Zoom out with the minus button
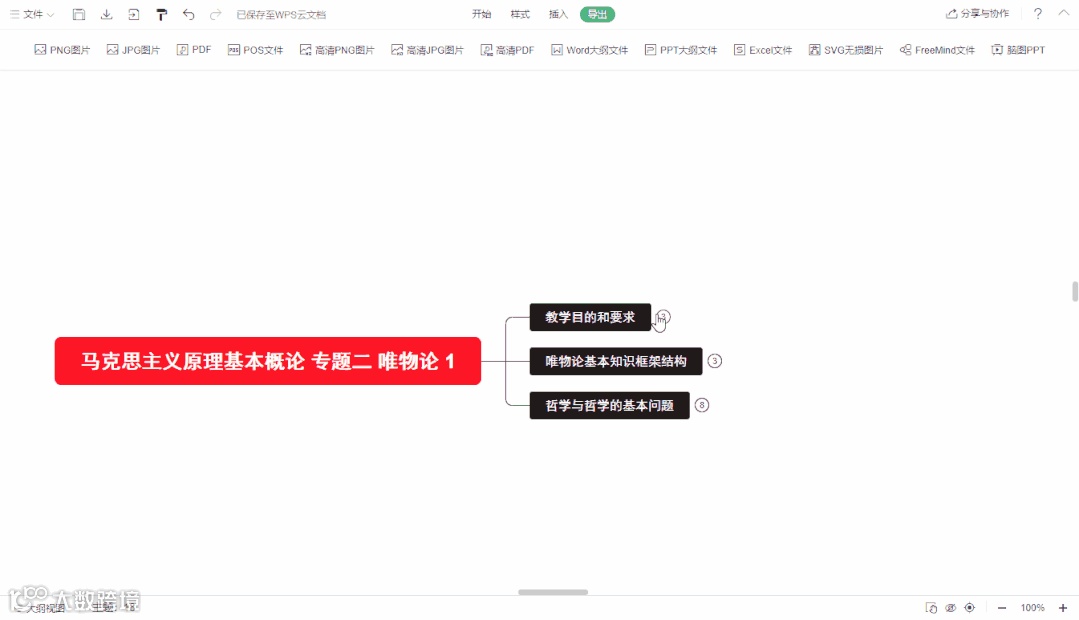The image size is (1079, 620). coord(1002,608)
